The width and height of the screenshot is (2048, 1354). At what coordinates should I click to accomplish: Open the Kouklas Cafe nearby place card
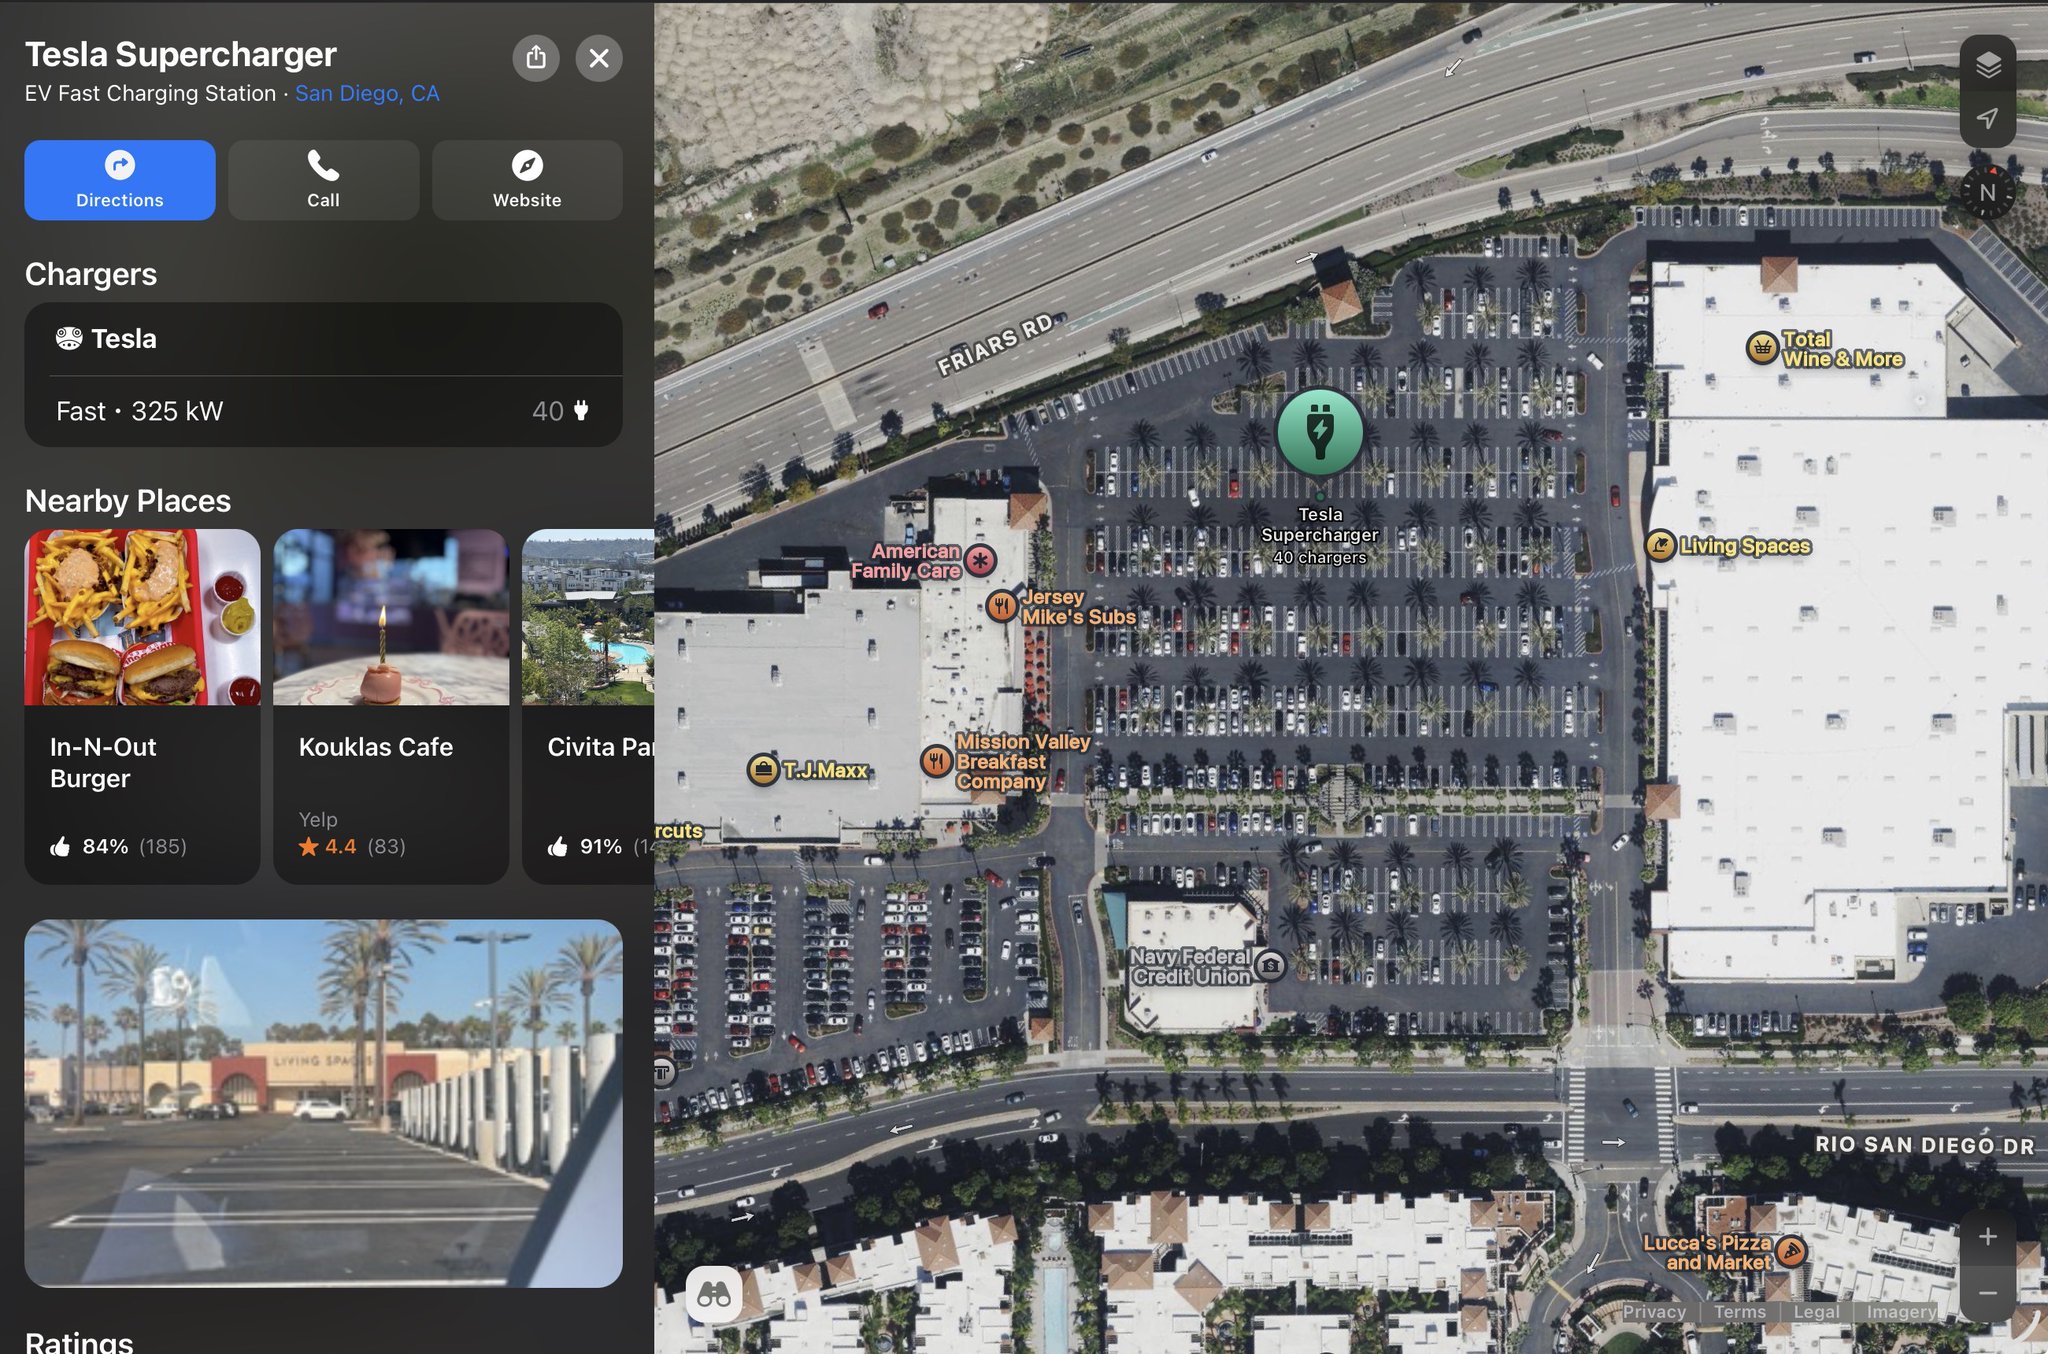(x=391, y=706)
